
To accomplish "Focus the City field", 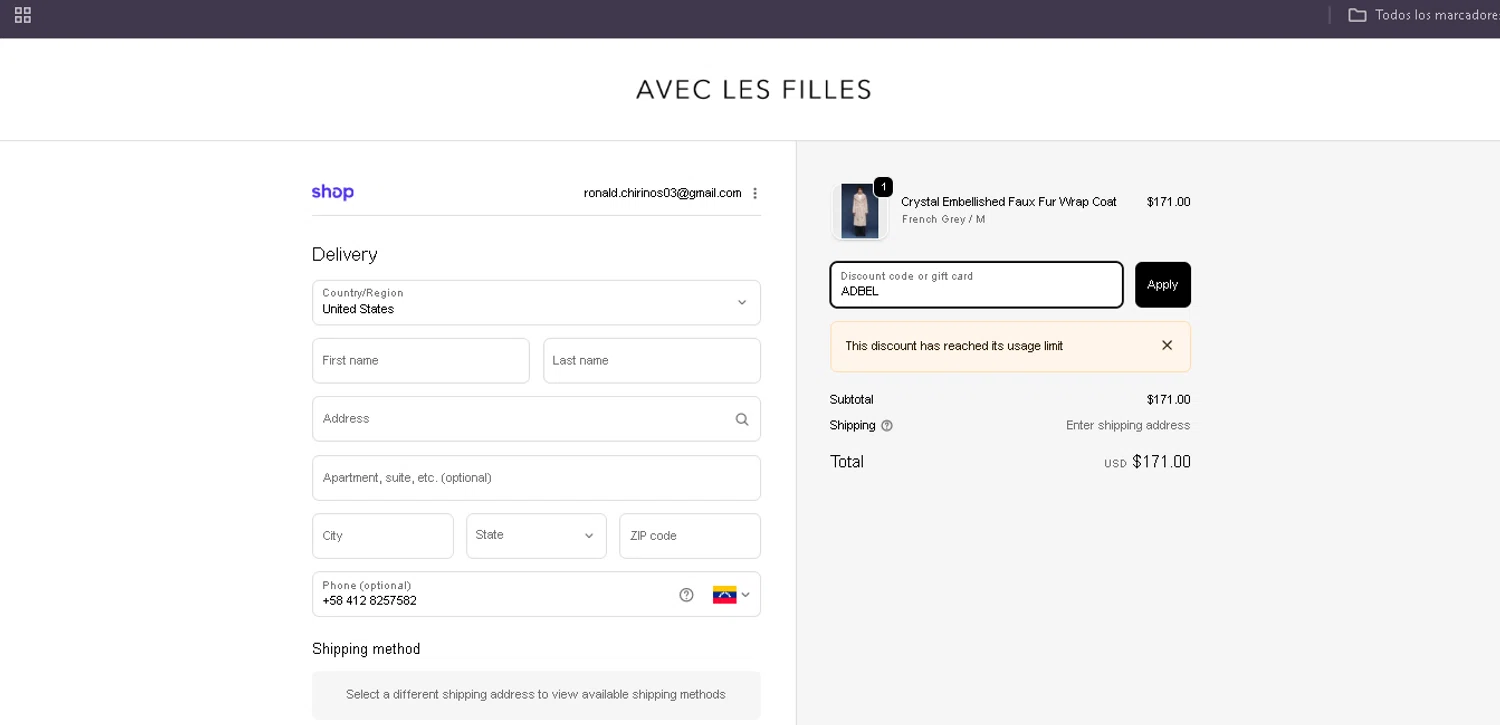I will [383, 536].
